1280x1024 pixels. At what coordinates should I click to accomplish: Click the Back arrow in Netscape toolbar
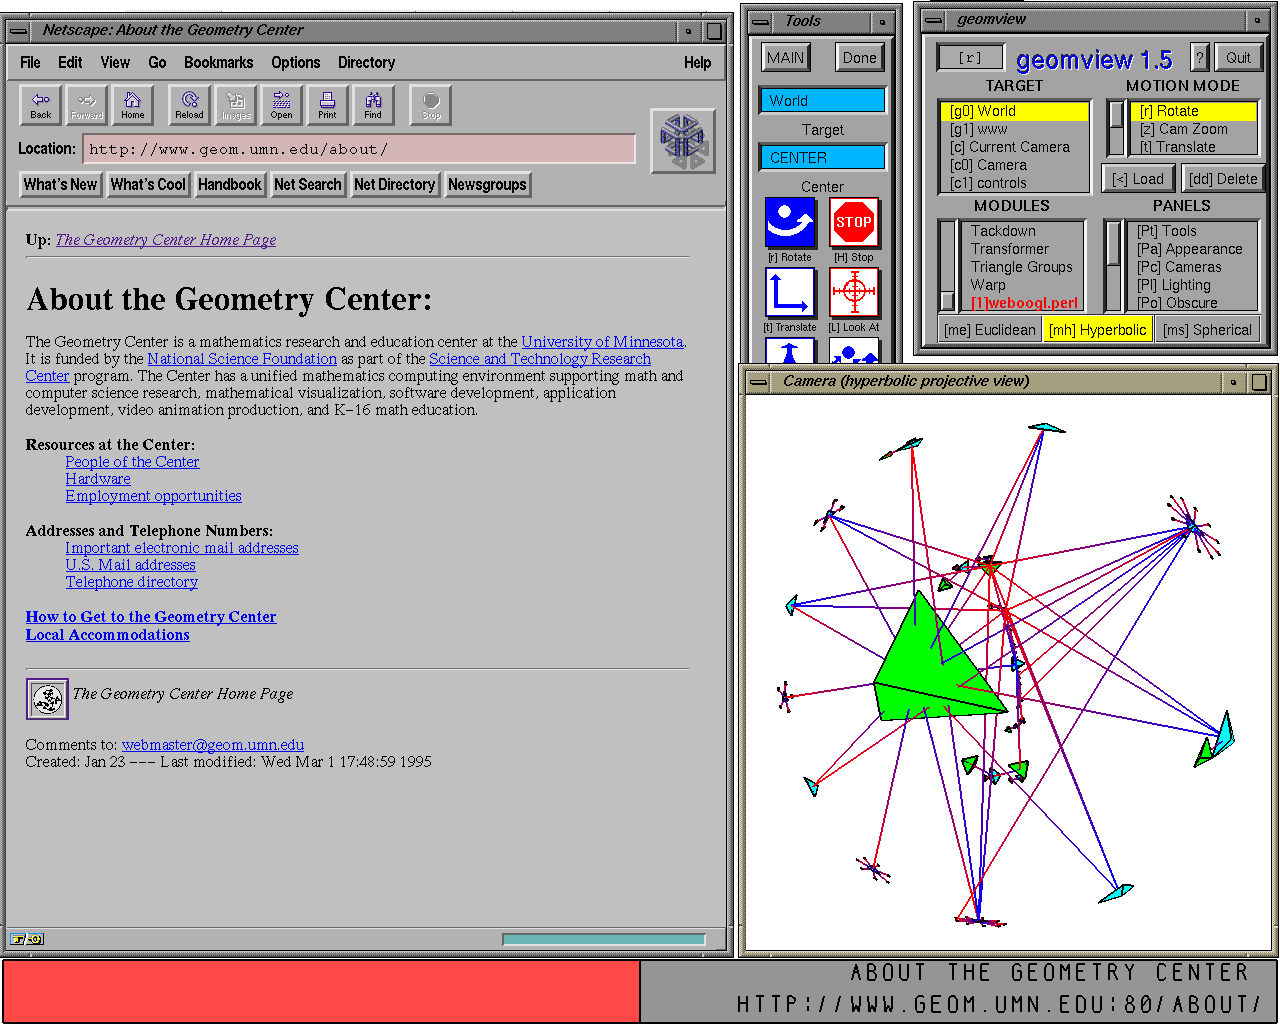click(x=41, y=104)
